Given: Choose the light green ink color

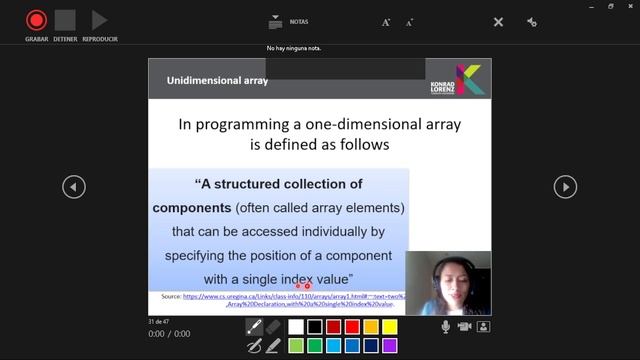Looking at the screenshot, I should point(296,346).
